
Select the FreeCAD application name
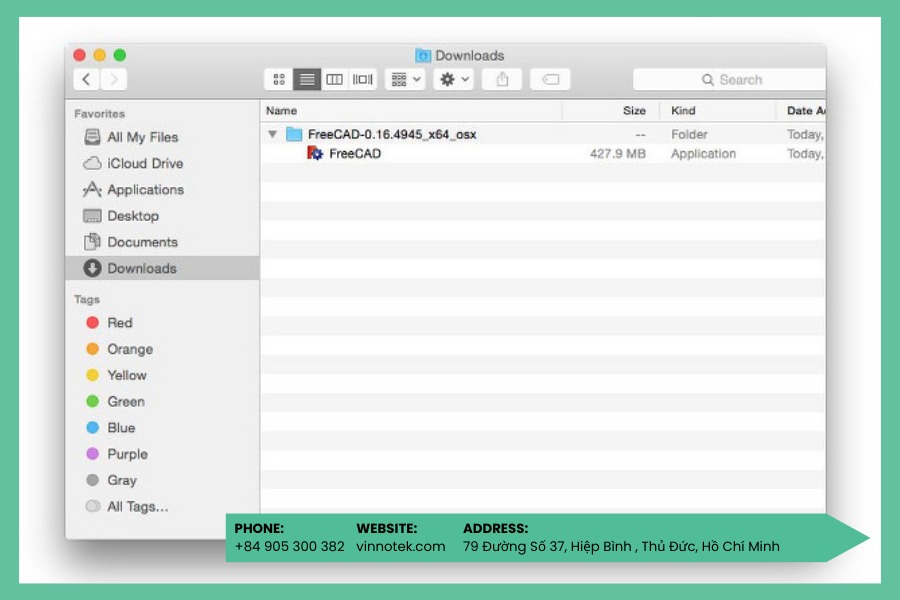[x=355, y=153]
